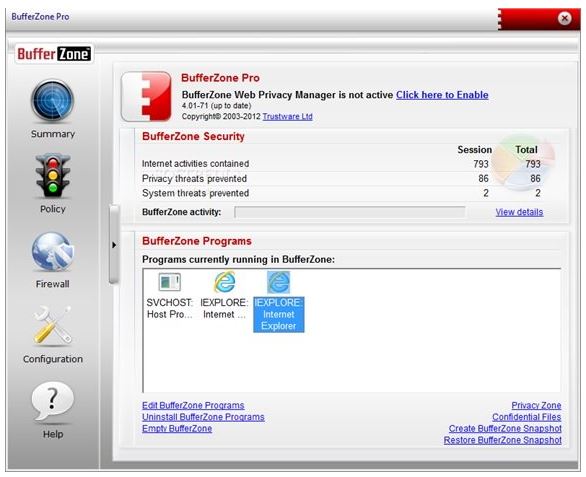Open the Policy traffic light icon
Image resolution: width=586 pixels, height=477 pixels.
coord(53,176)
